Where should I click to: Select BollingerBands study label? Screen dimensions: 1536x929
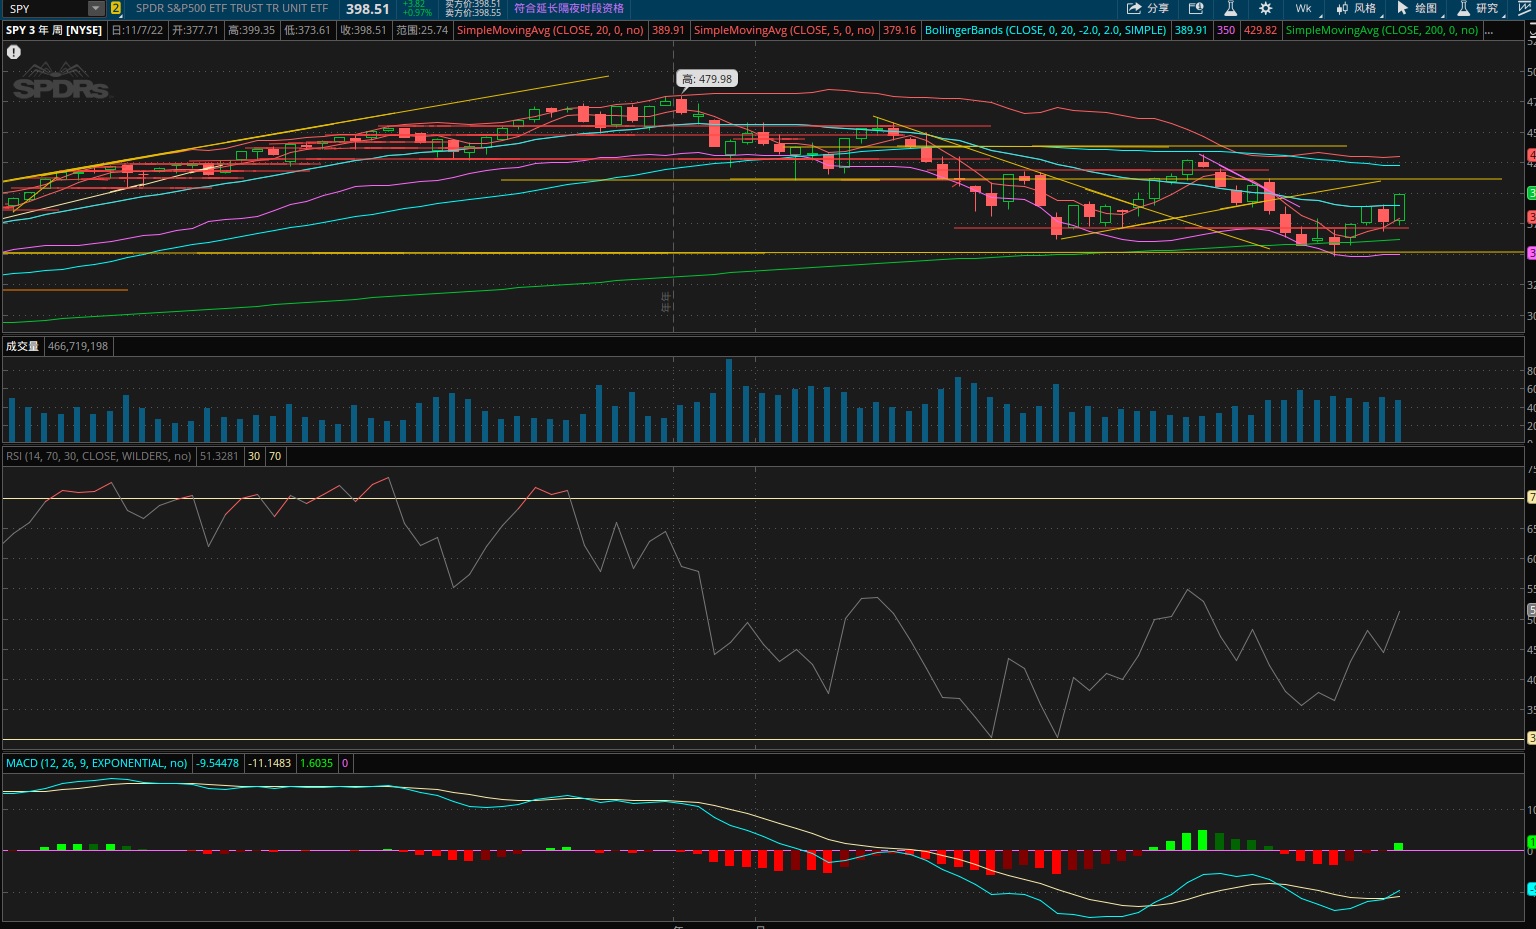point(1045,30)
